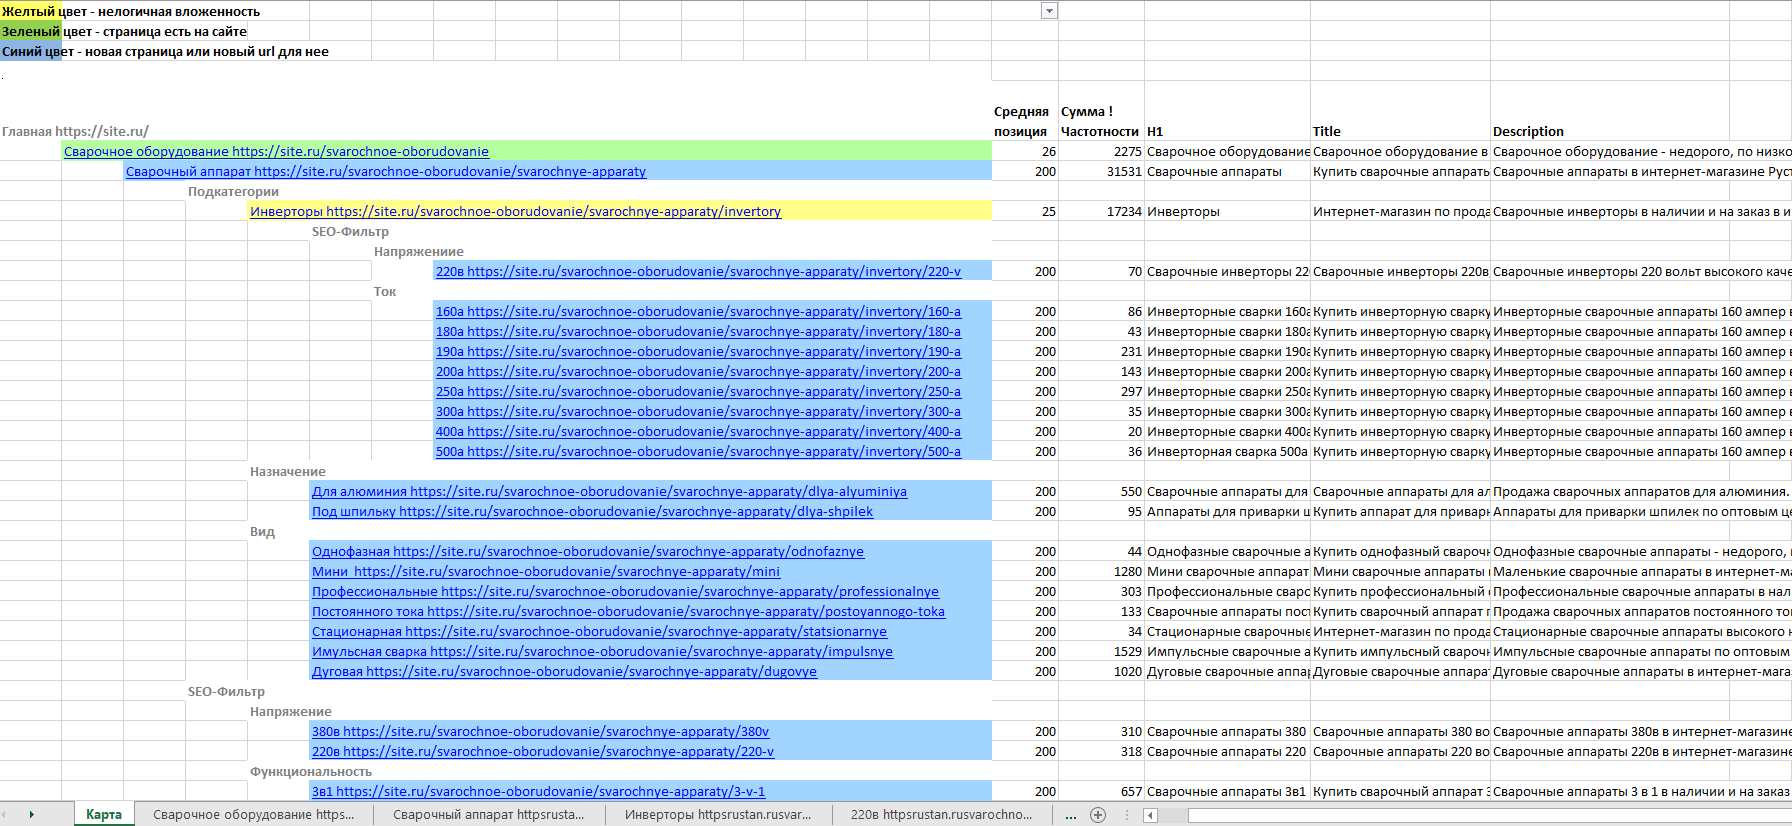Open the Стационарная statsionarnye link
Screen dimensions: 1792x826
click(599, 632)
